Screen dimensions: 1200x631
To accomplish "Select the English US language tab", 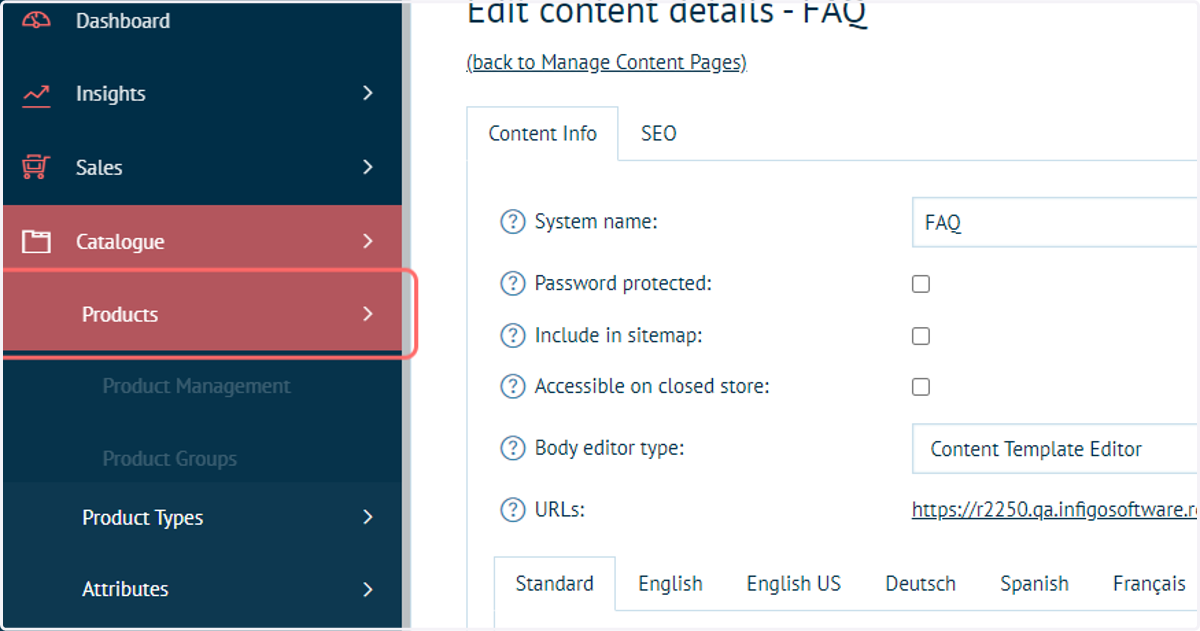I will (x=794, y=584).
